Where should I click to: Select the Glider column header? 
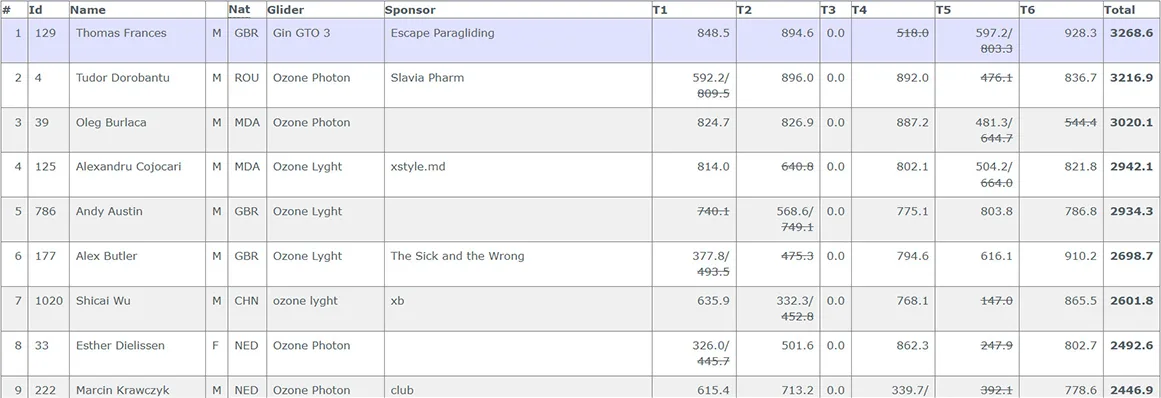point(285,10)
